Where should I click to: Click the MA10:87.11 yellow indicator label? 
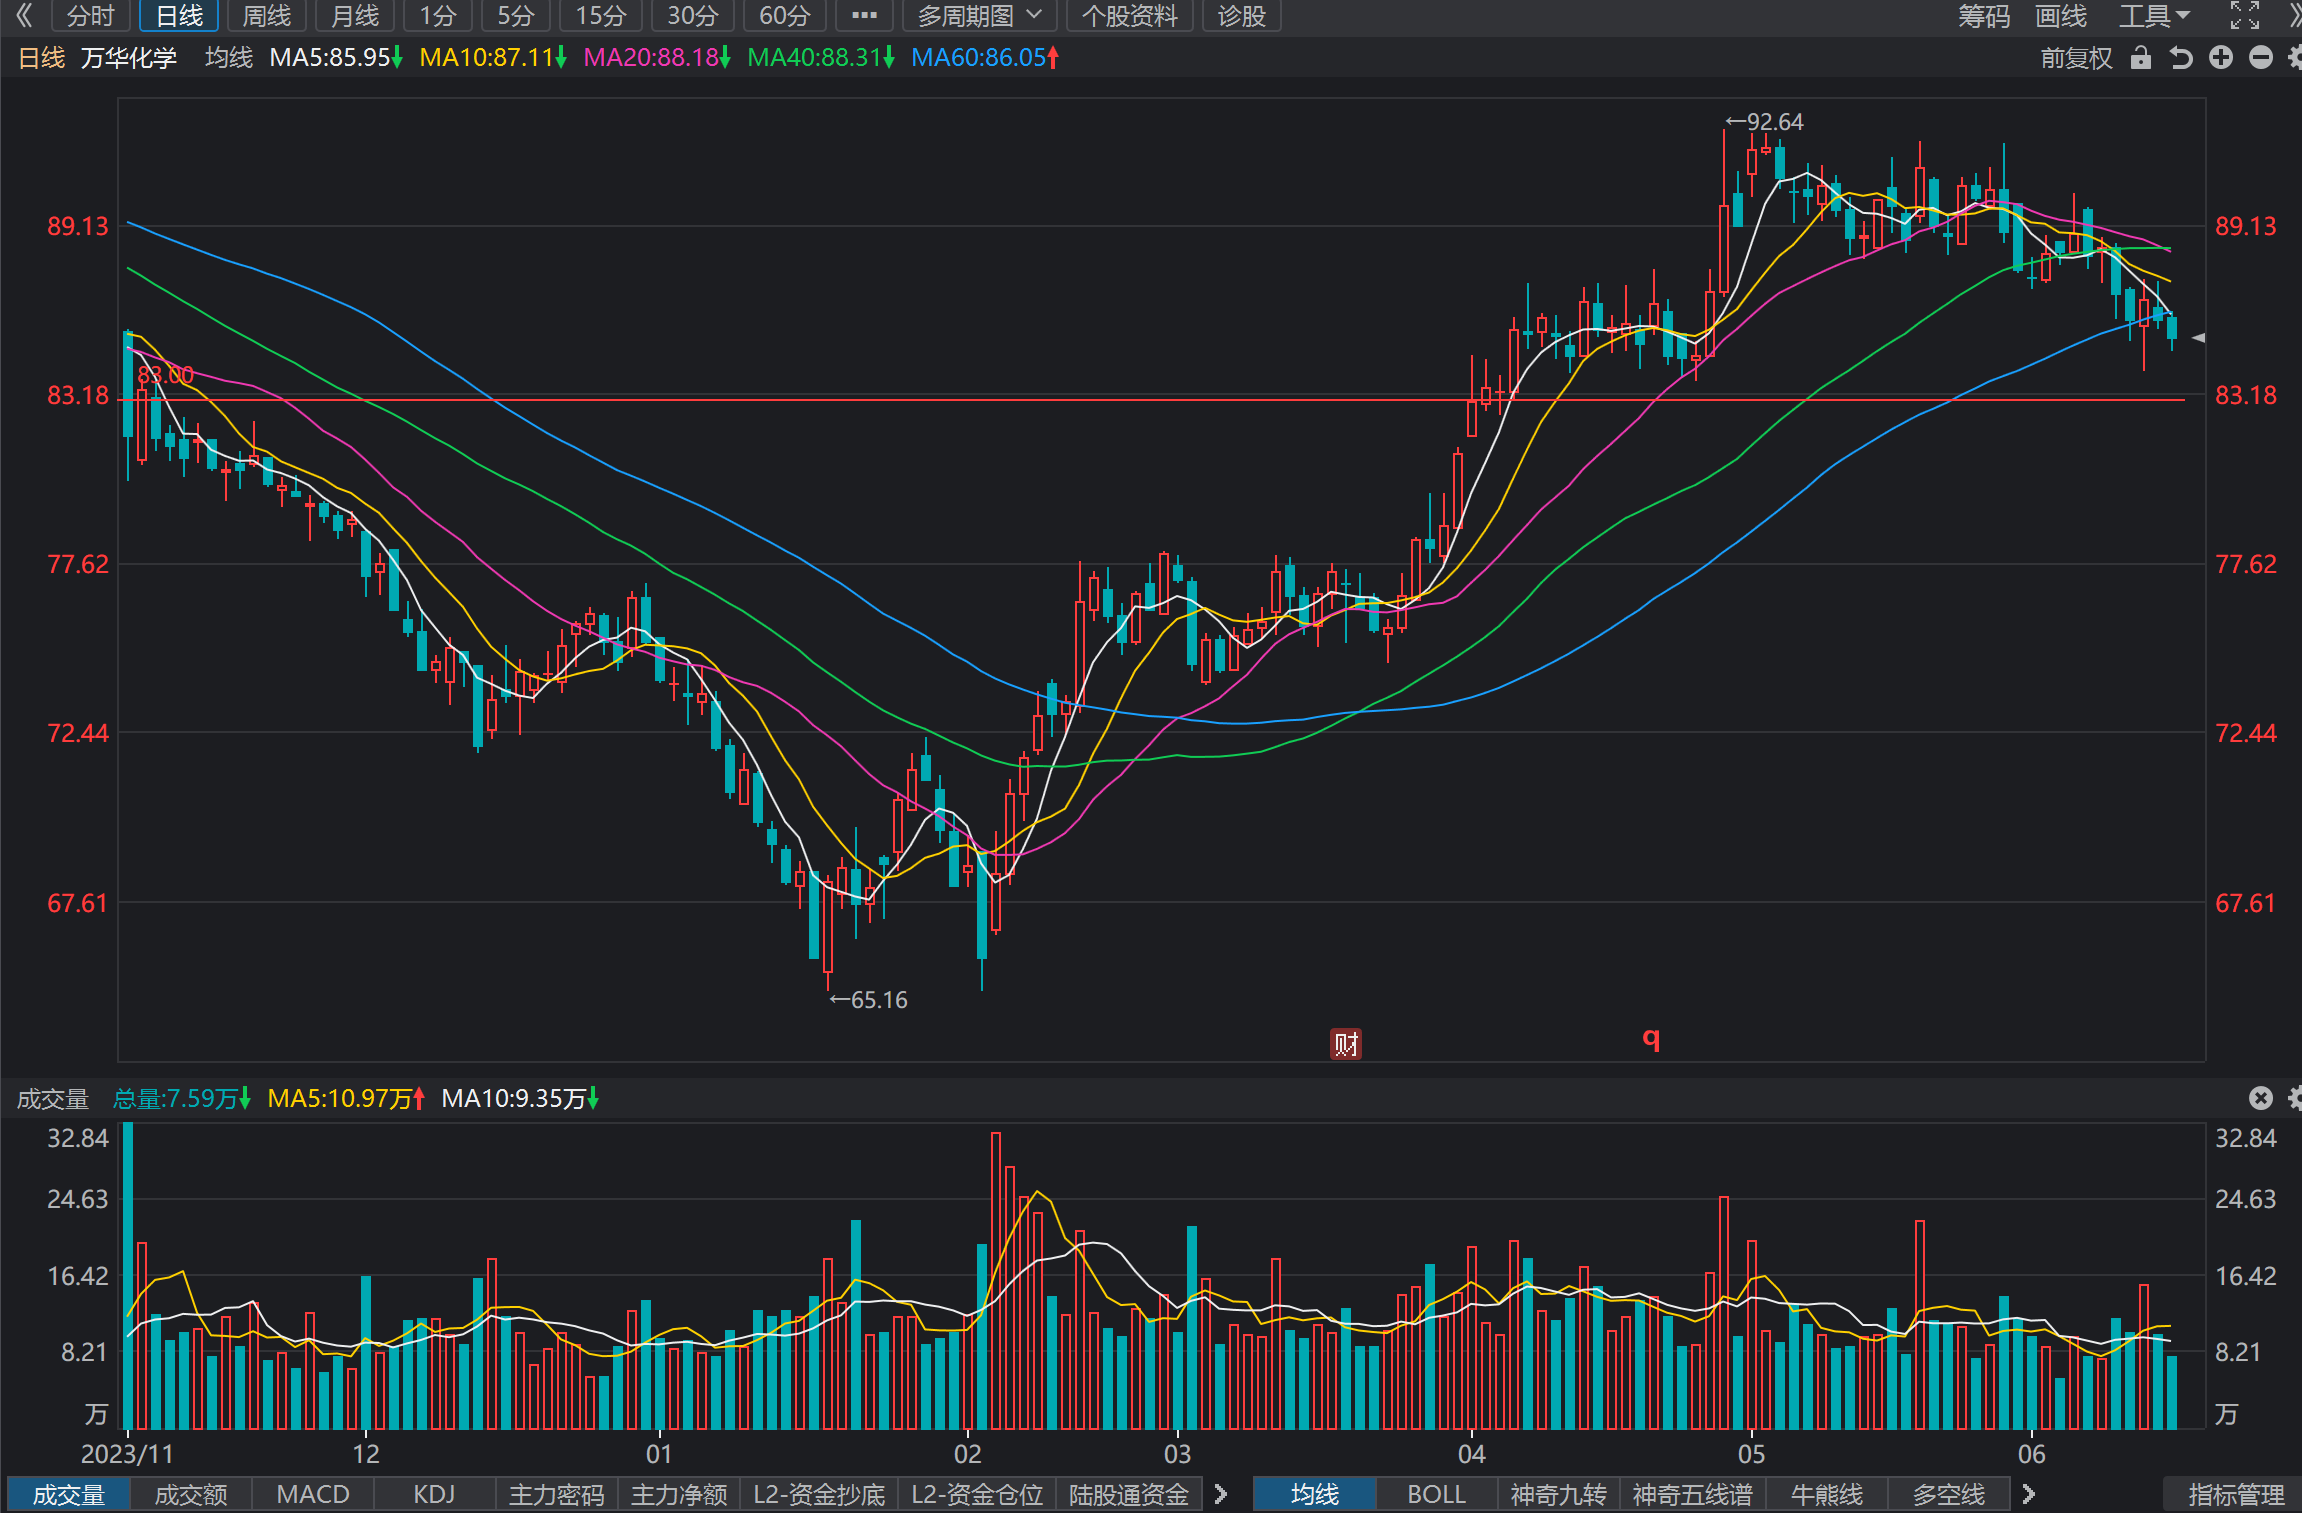[x=493, y=58]
